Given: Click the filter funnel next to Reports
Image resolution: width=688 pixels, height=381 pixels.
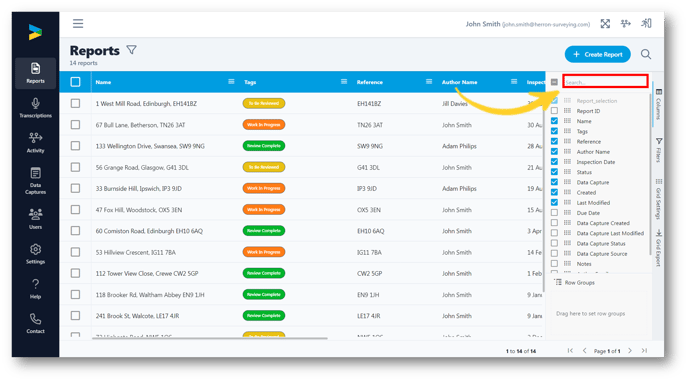Looking at the screenshot, I should (132, 50).
